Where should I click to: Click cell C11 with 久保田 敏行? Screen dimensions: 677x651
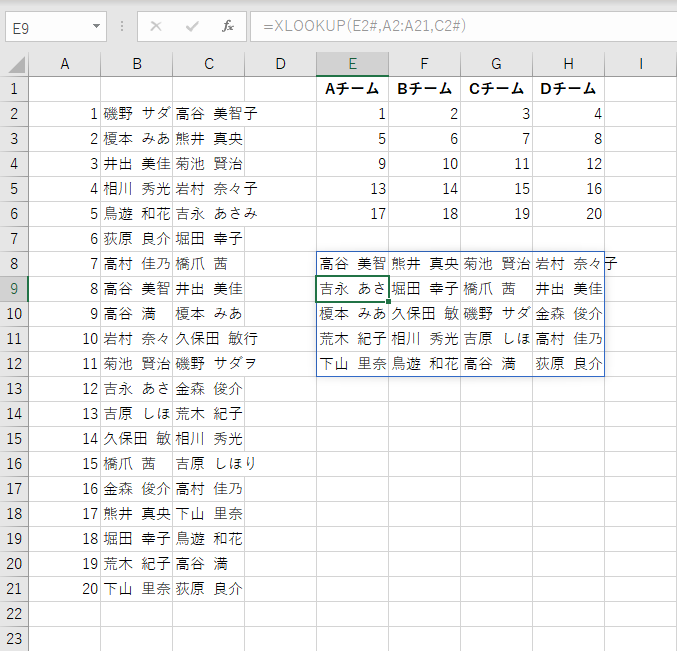pyautogui.click(x=209, y=339)
